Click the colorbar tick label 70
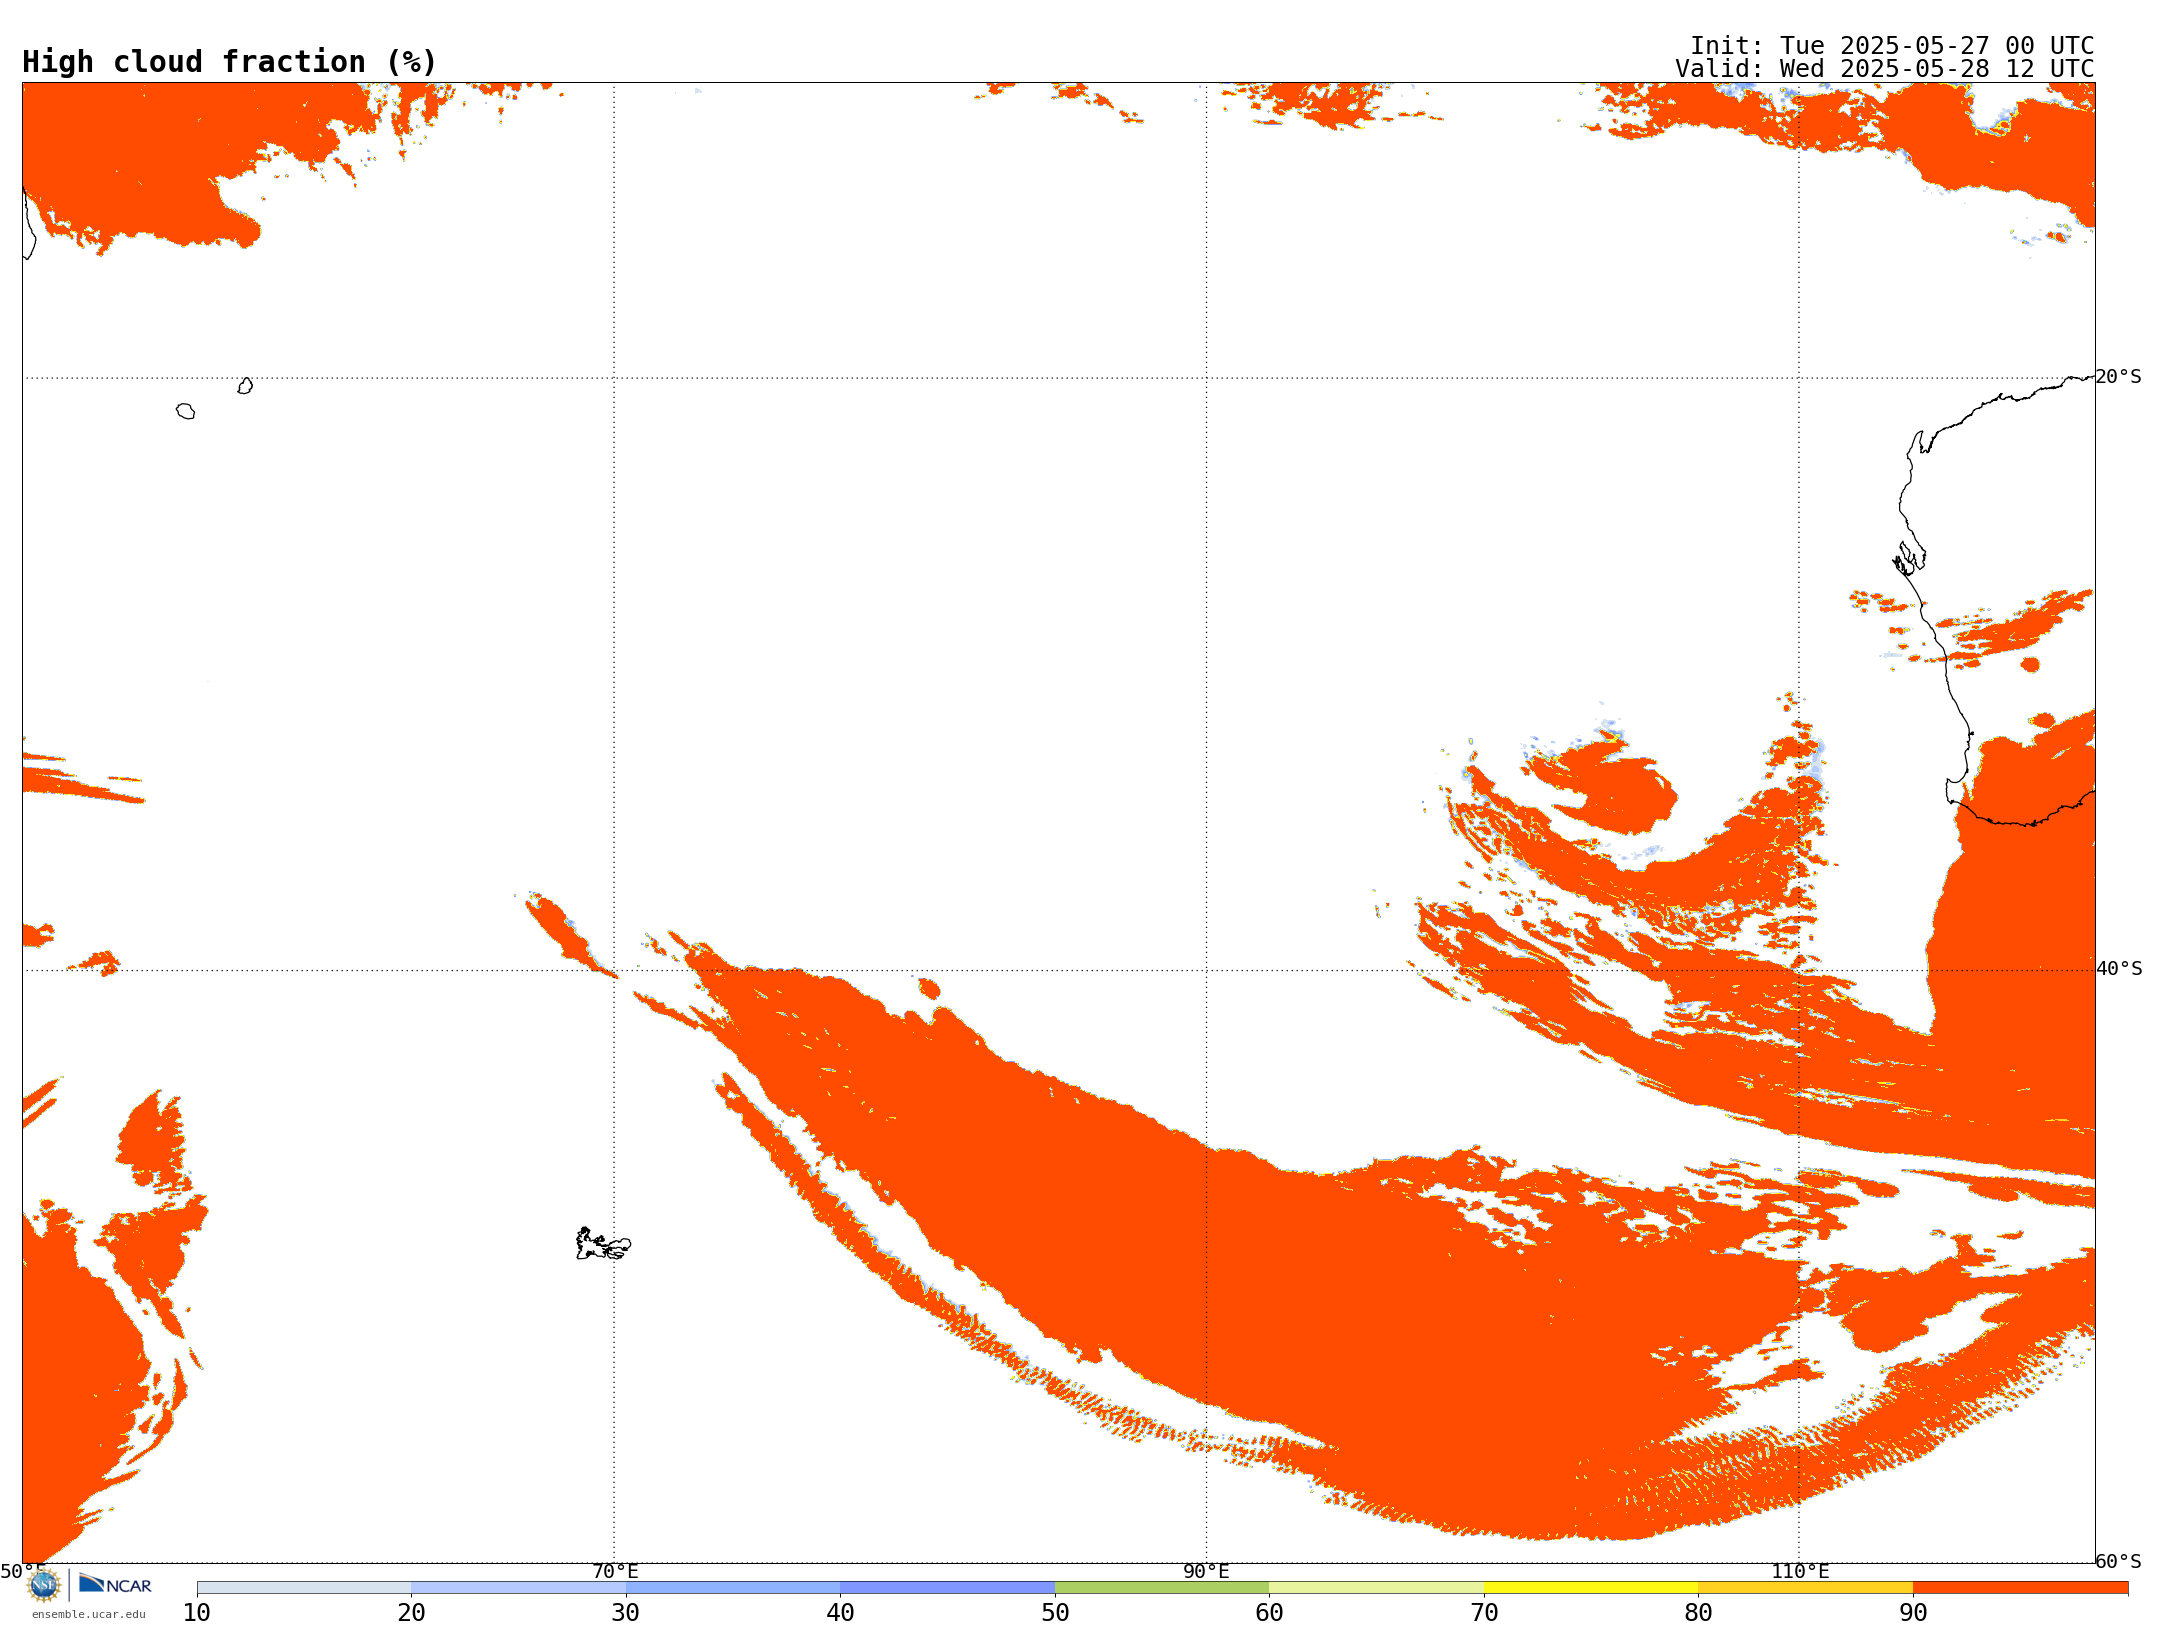Viewport: 2160px width, 1626px height. (1484, 1612)
